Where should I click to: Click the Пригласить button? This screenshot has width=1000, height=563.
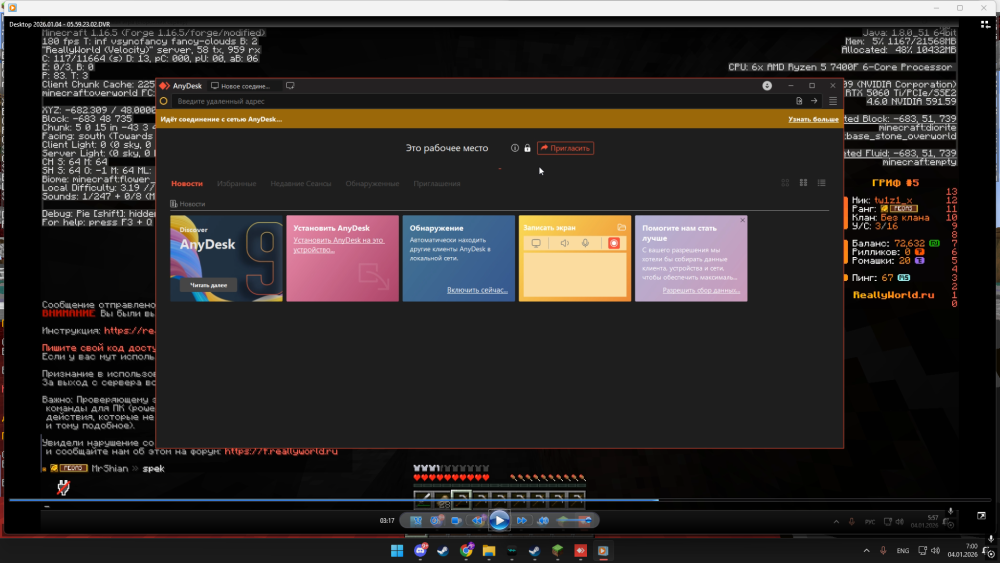click(566, 148)
